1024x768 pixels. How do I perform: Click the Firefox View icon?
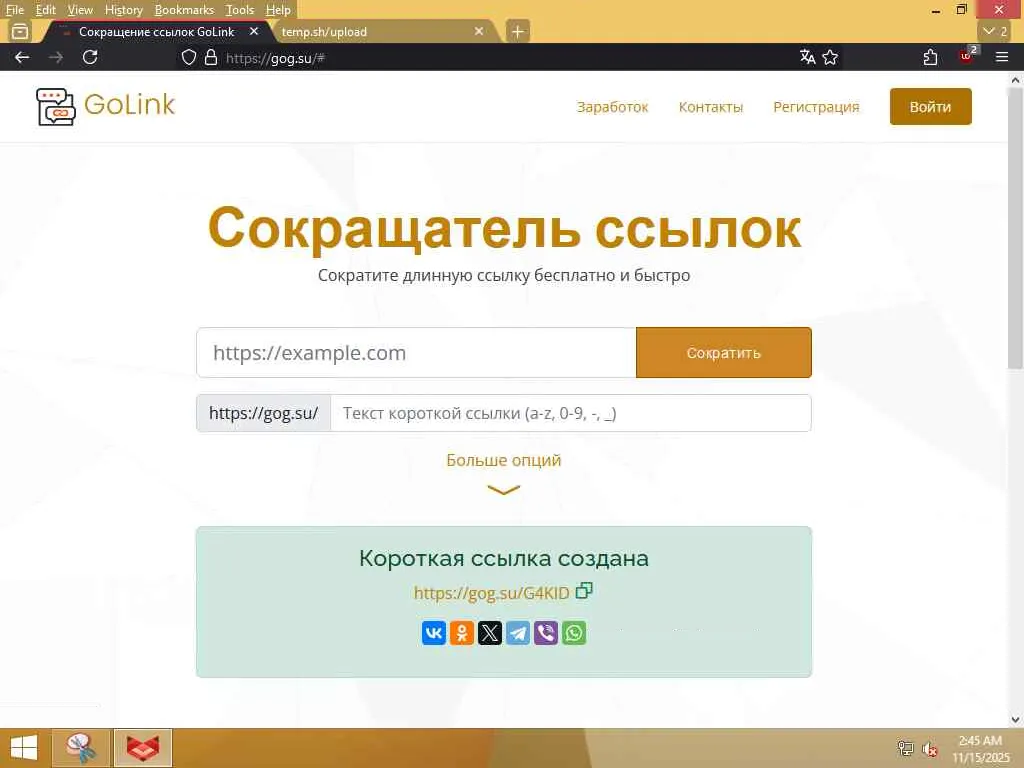[20, 31]
